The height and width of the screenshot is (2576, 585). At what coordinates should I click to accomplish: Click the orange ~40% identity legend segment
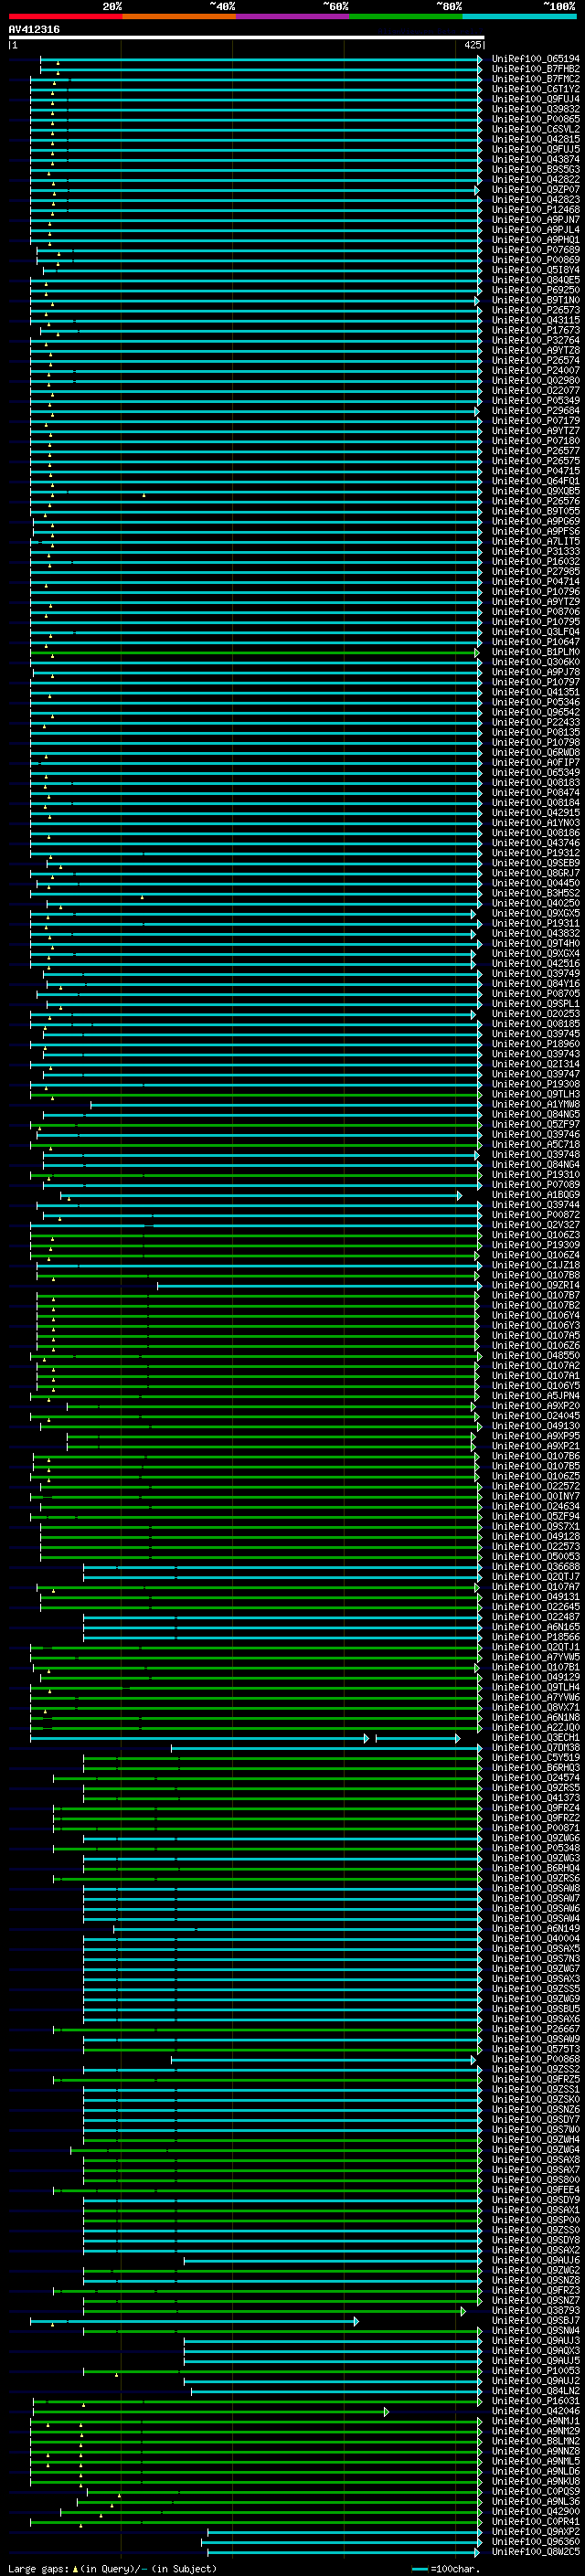[x=179, y=16]
